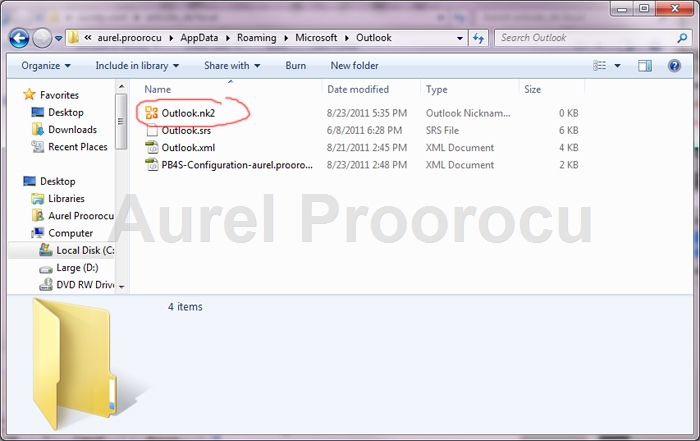This screenshot has width=700, height=441.
Task: Open Recent Places in Favorites
Action: tap(78, 147)
